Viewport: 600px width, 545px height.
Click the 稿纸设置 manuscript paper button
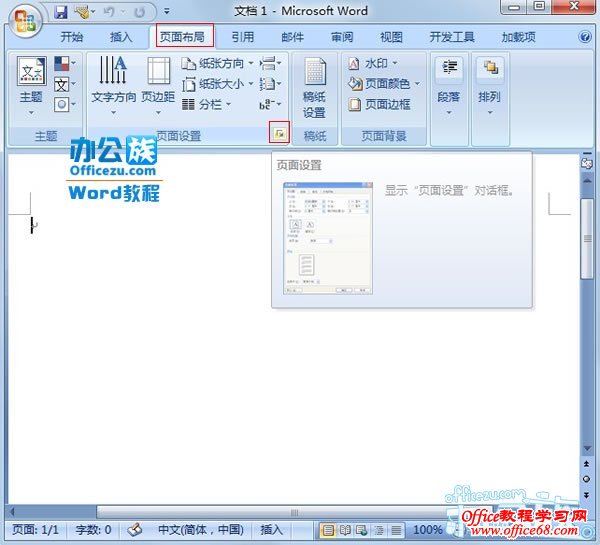point(315,89)
